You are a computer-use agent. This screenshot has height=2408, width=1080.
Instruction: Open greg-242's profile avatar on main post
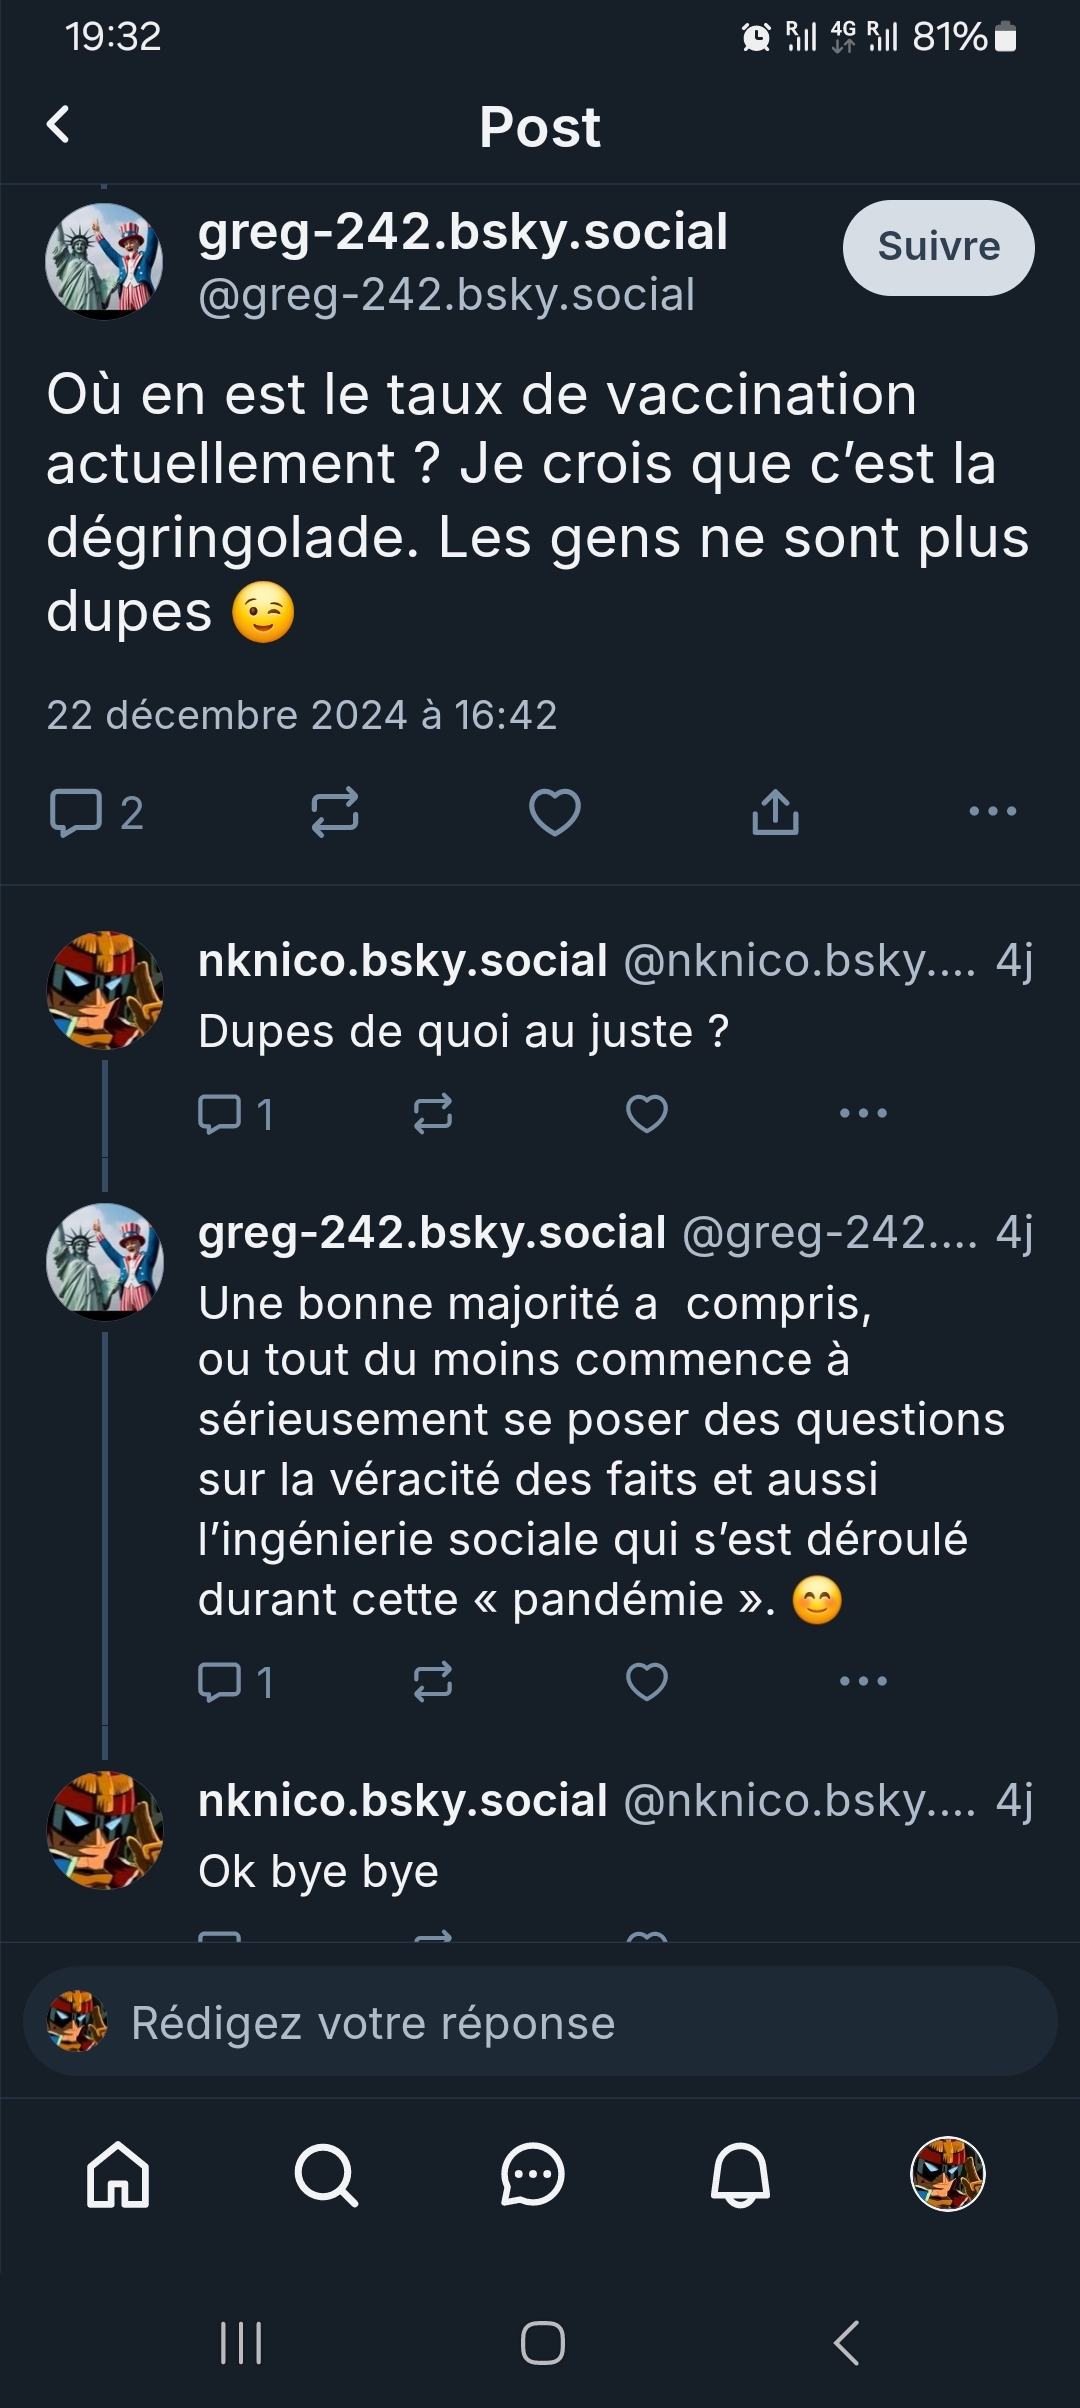(x=104, y=262)
